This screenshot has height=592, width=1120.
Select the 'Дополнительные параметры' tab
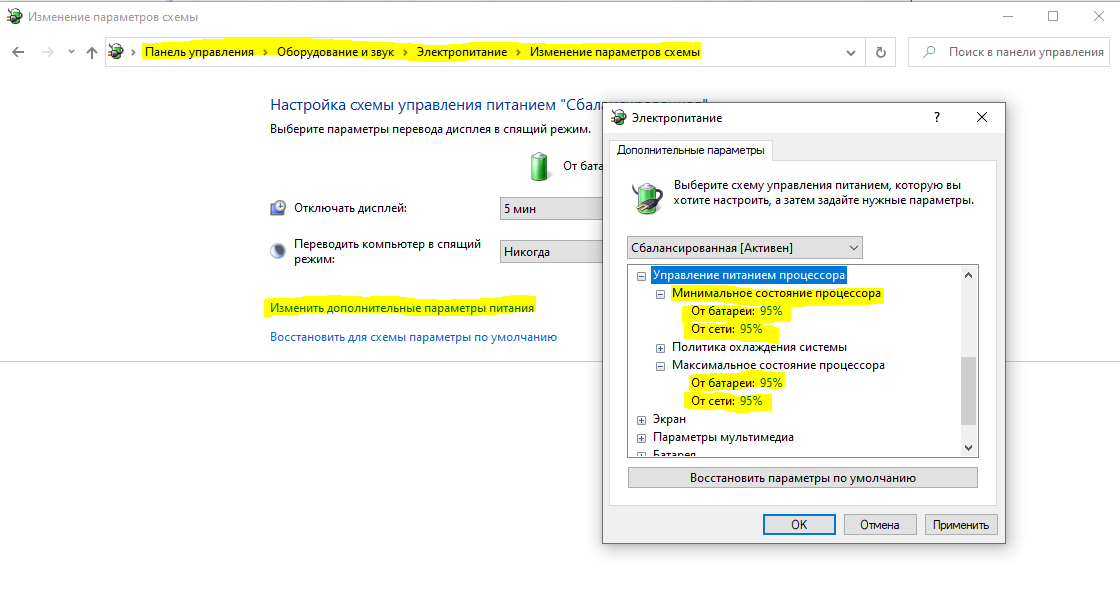[x=691, y=150]
